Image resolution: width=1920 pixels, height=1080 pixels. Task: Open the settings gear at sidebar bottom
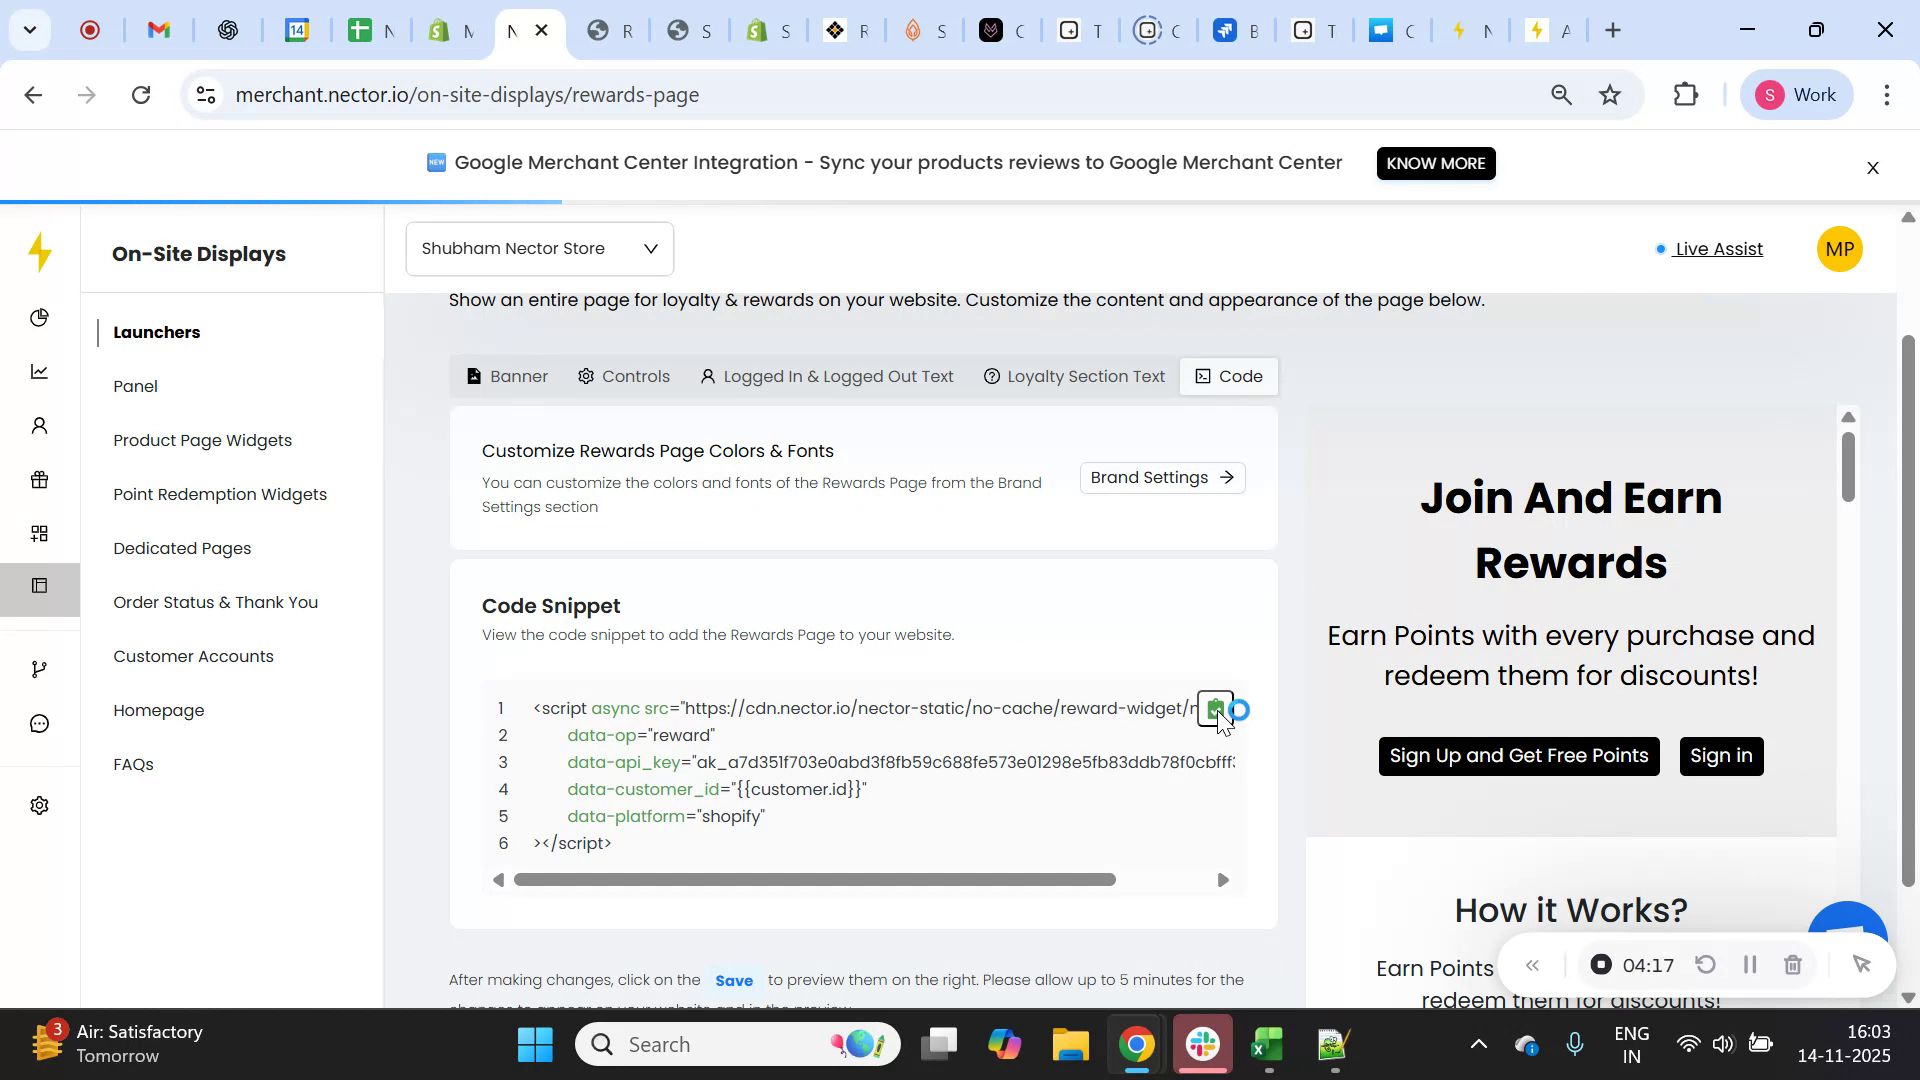coord(39,805)
